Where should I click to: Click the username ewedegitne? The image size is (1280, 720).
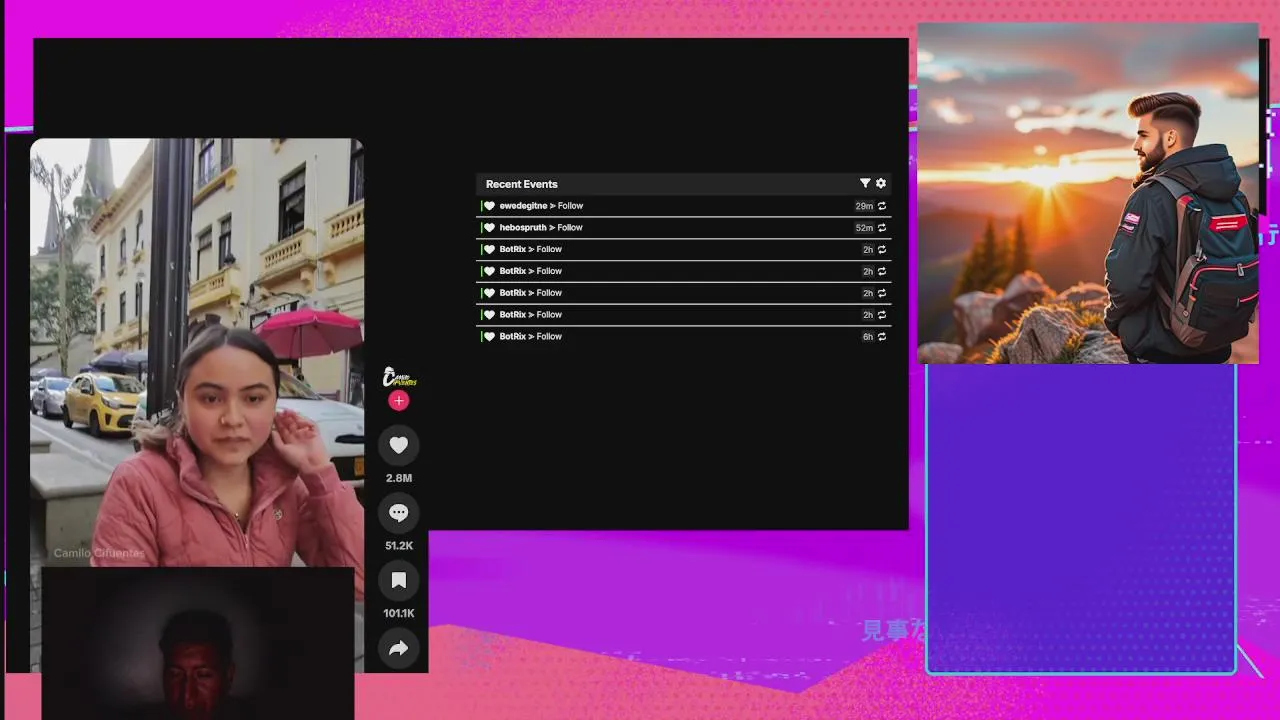coord(523,206)
